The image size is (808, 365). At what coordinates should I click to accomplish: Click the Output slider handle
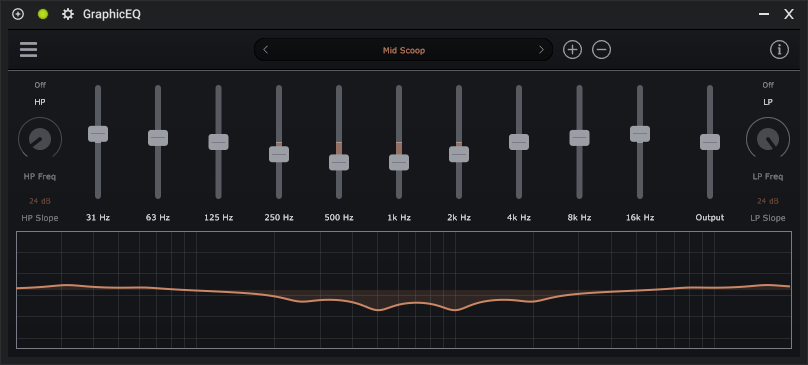point(710,142)
